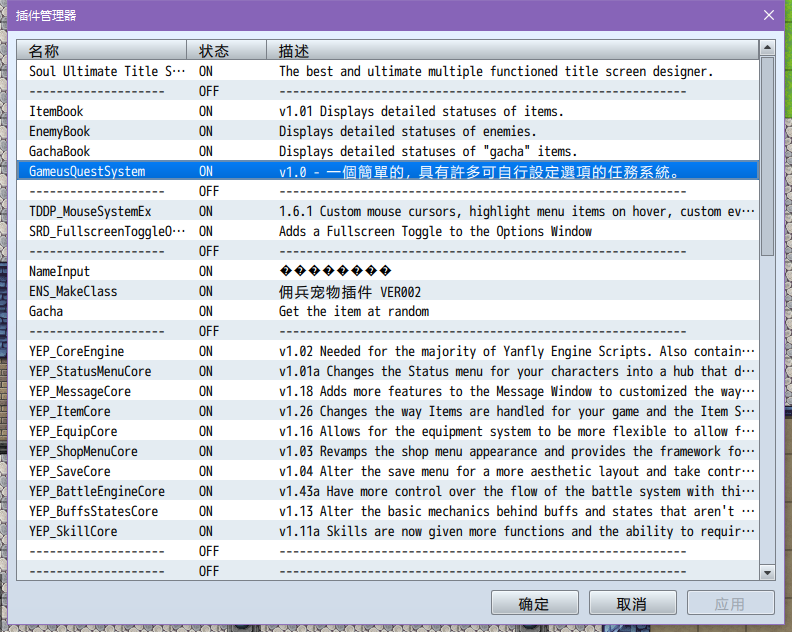This screenshot has height=632, width=792.
Task: Sort by the 状态 column header
Action: [226, 51]
